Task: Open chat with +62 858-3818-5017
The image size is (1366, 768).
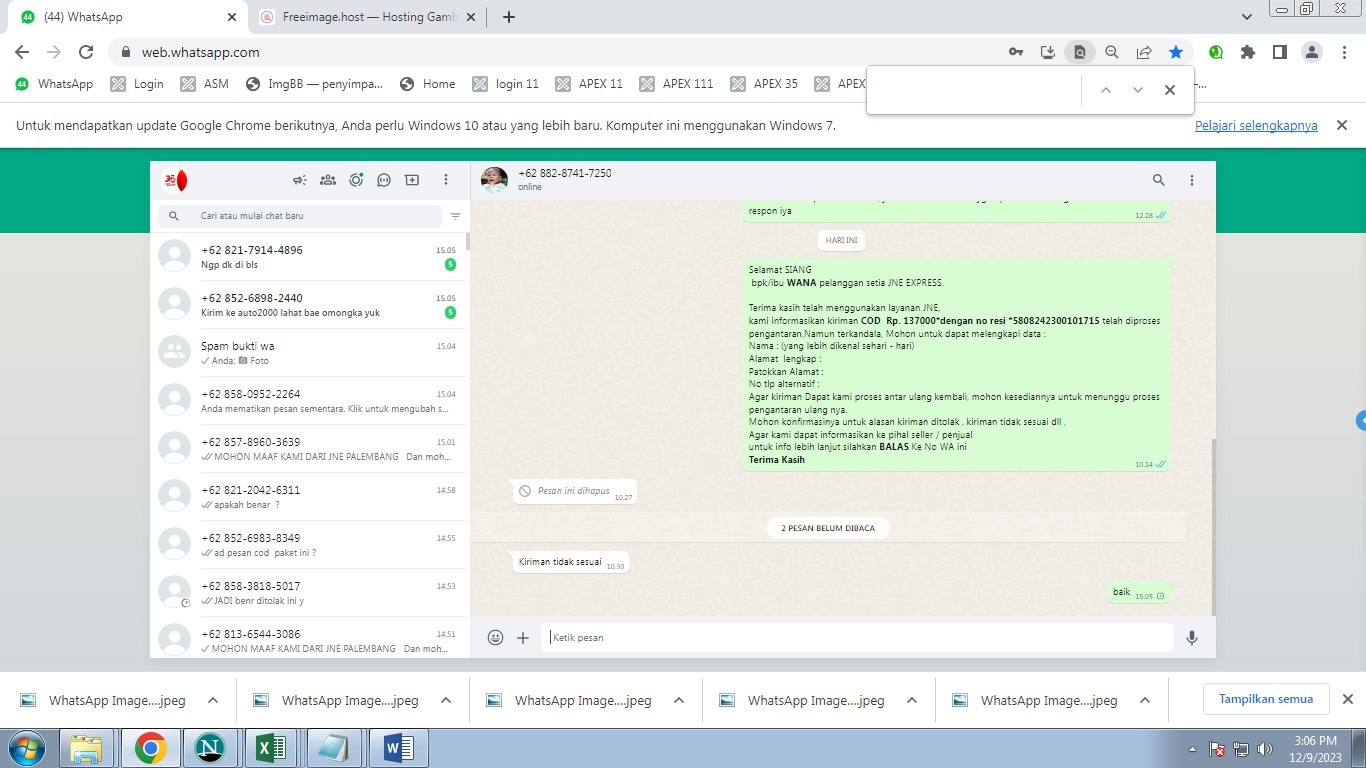Action: 308,593
